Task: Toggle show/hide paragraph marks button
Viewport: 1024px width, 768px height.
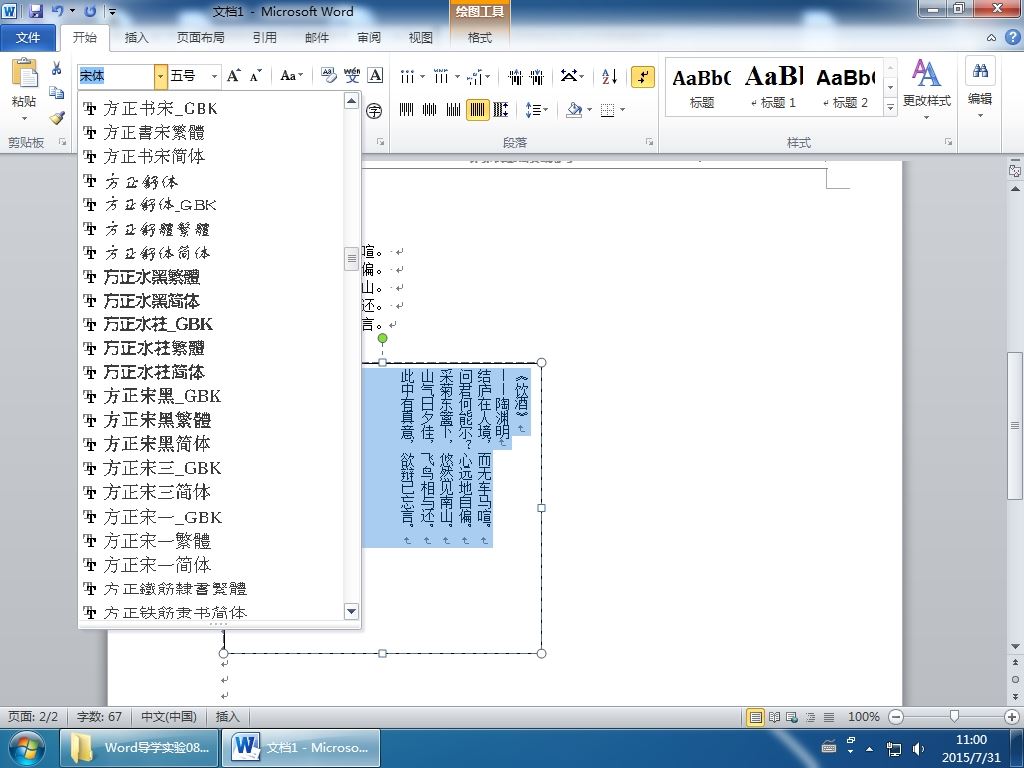Action: pyautogui.click(x=643, y=77)
